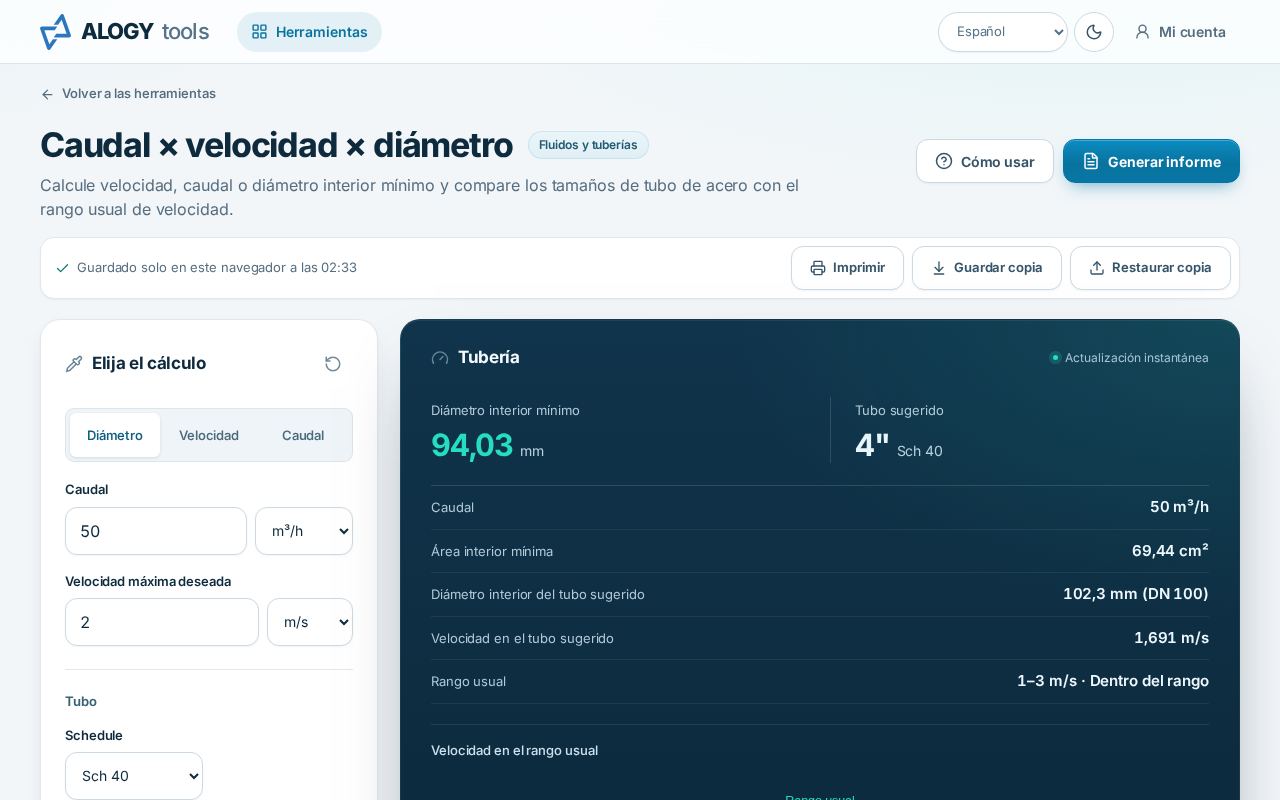Click the 69,44 cm² area value

[1170, 550]
